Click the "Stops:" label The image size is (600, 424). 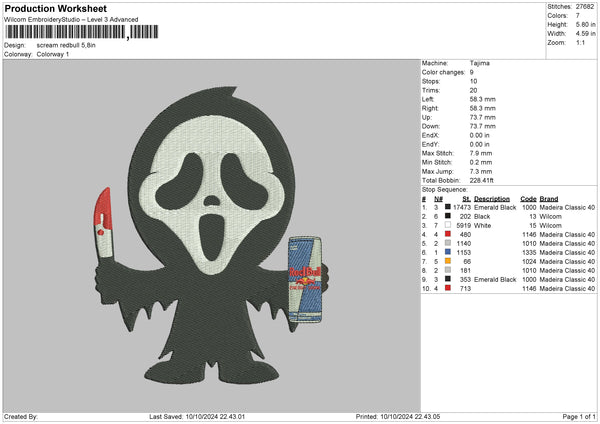(x=431, y=81)
